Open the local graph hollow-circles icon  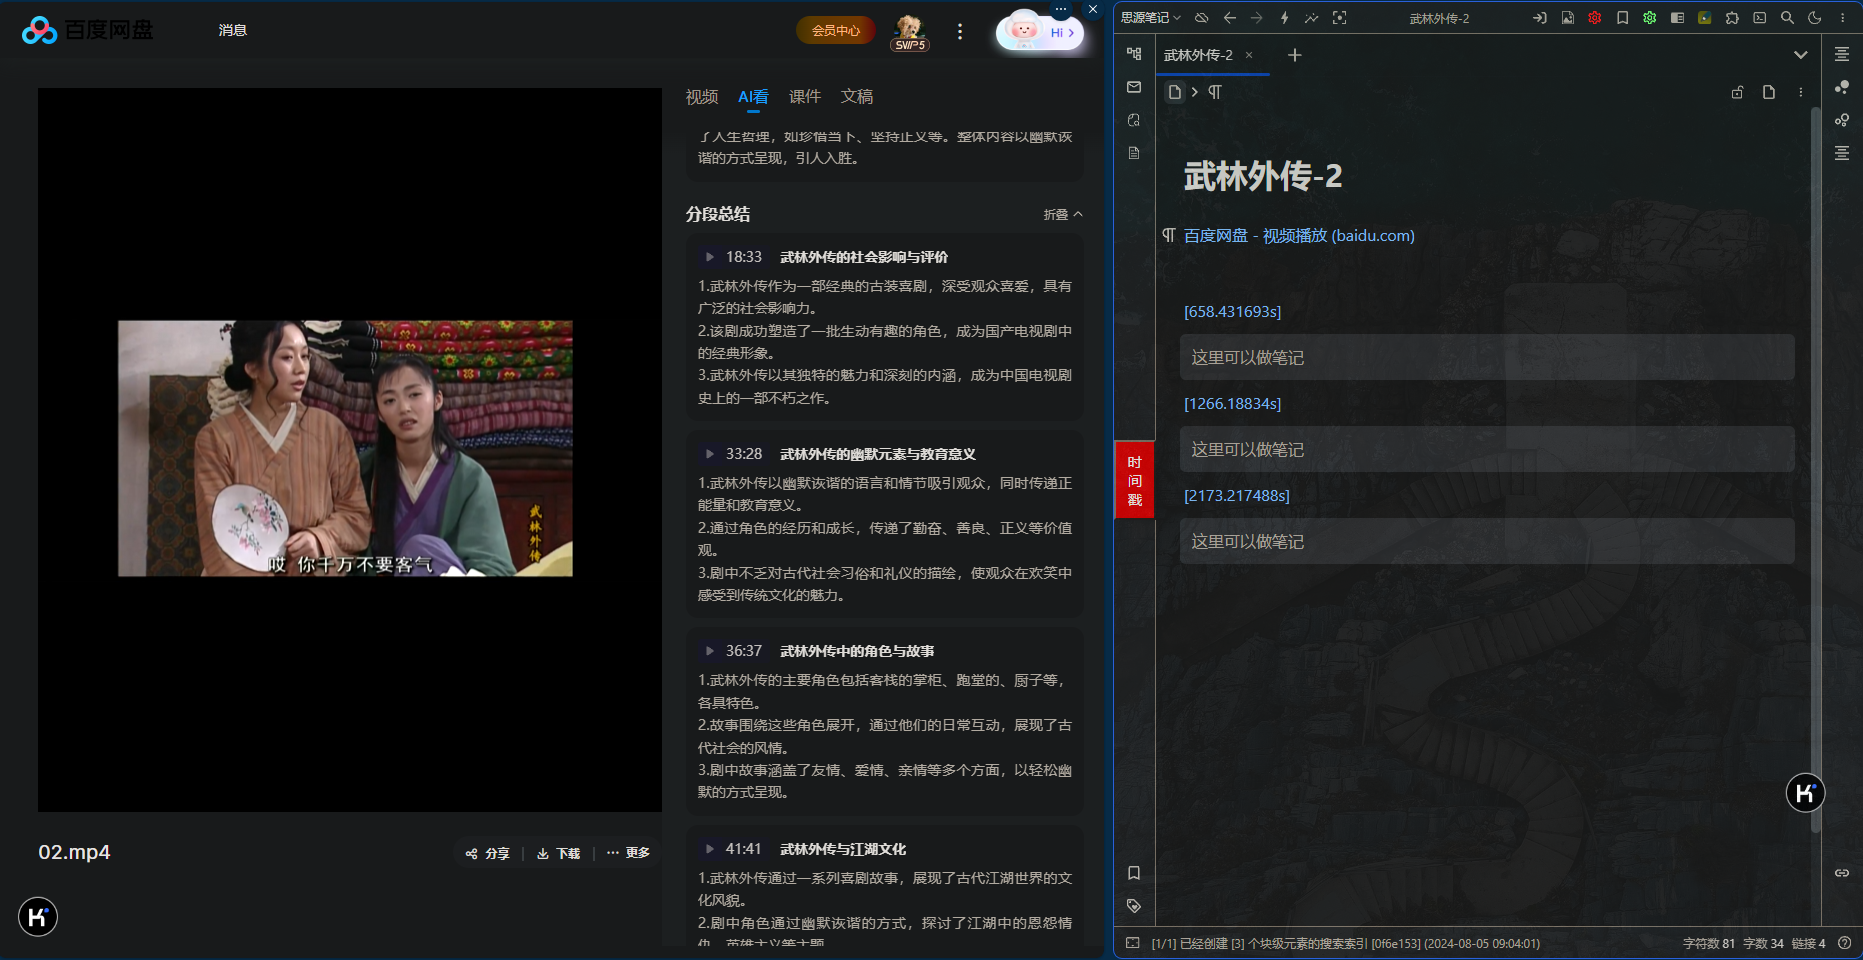point(1842,120)
